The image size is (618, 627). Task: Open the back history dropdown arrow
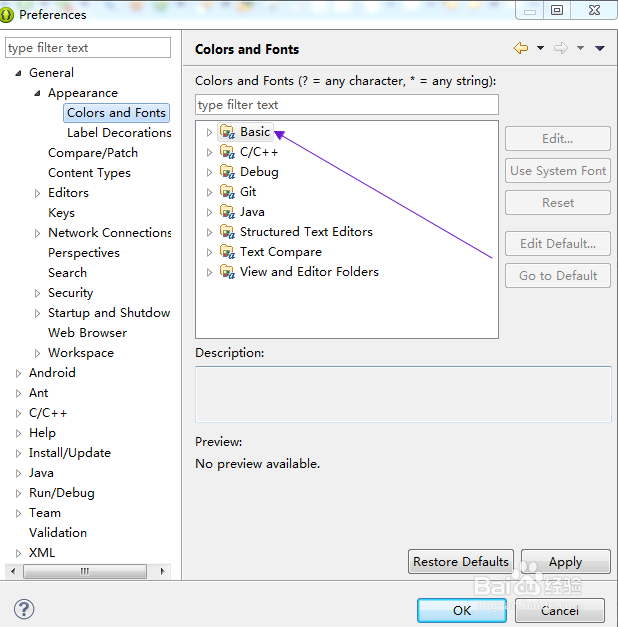tap(540, 48)
